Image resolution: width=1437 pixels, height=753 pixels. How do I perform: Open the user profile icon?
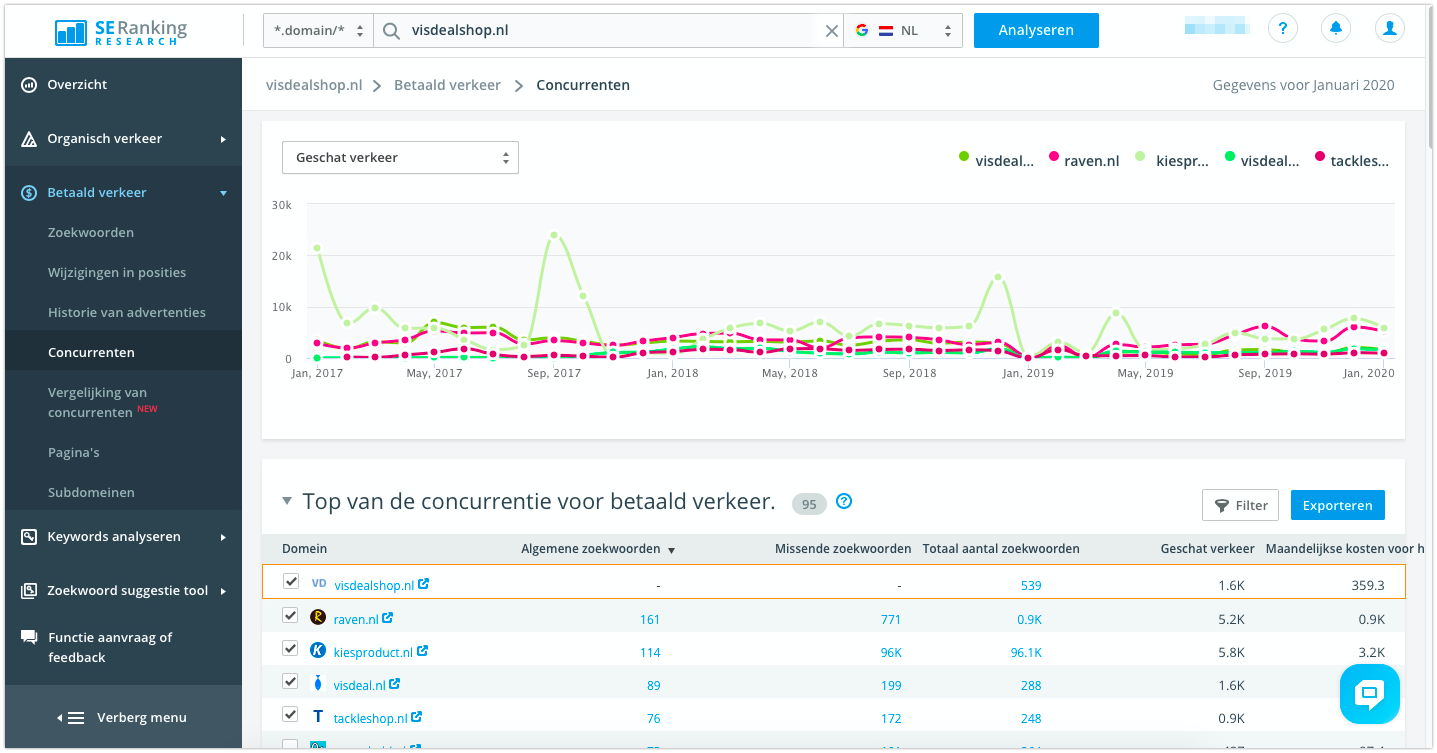click(x=1389, y=29)
